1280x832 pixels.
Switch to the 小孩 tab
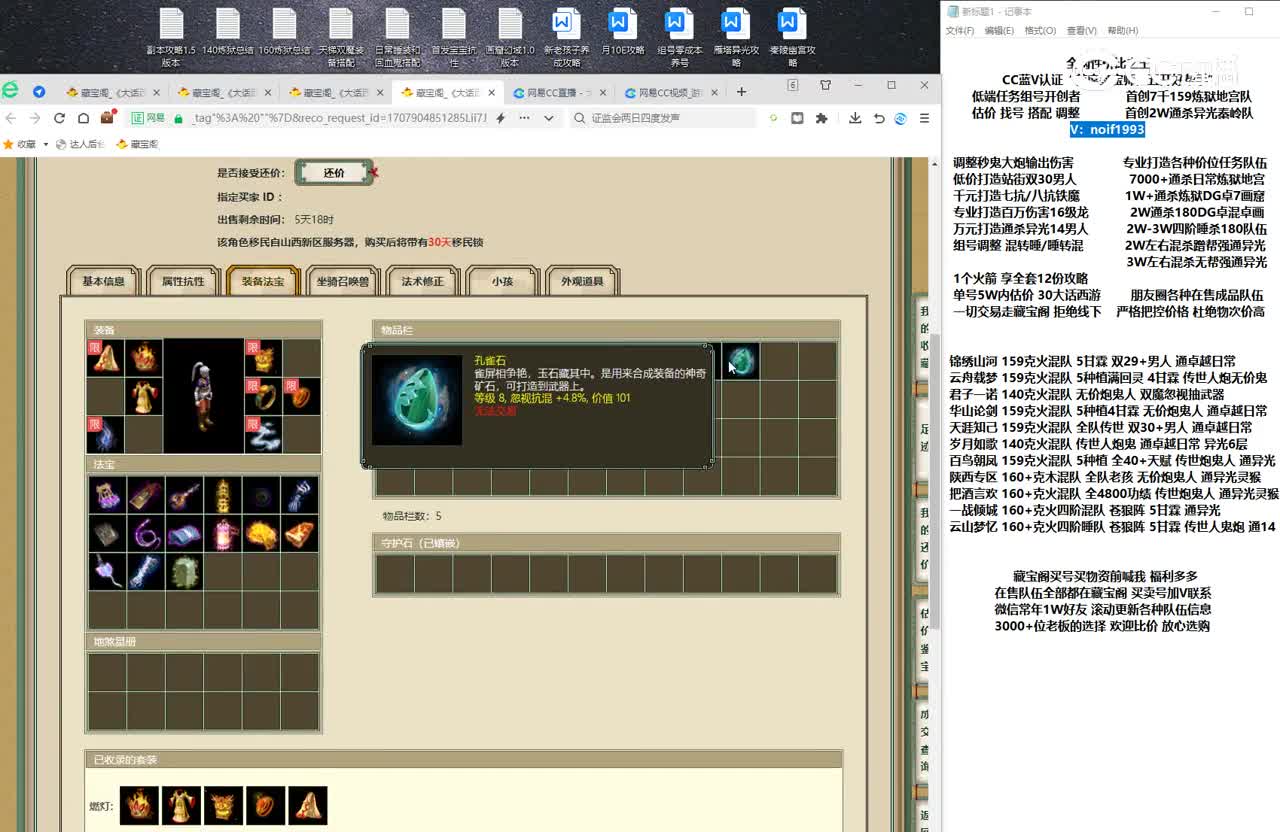pos(502,282)
